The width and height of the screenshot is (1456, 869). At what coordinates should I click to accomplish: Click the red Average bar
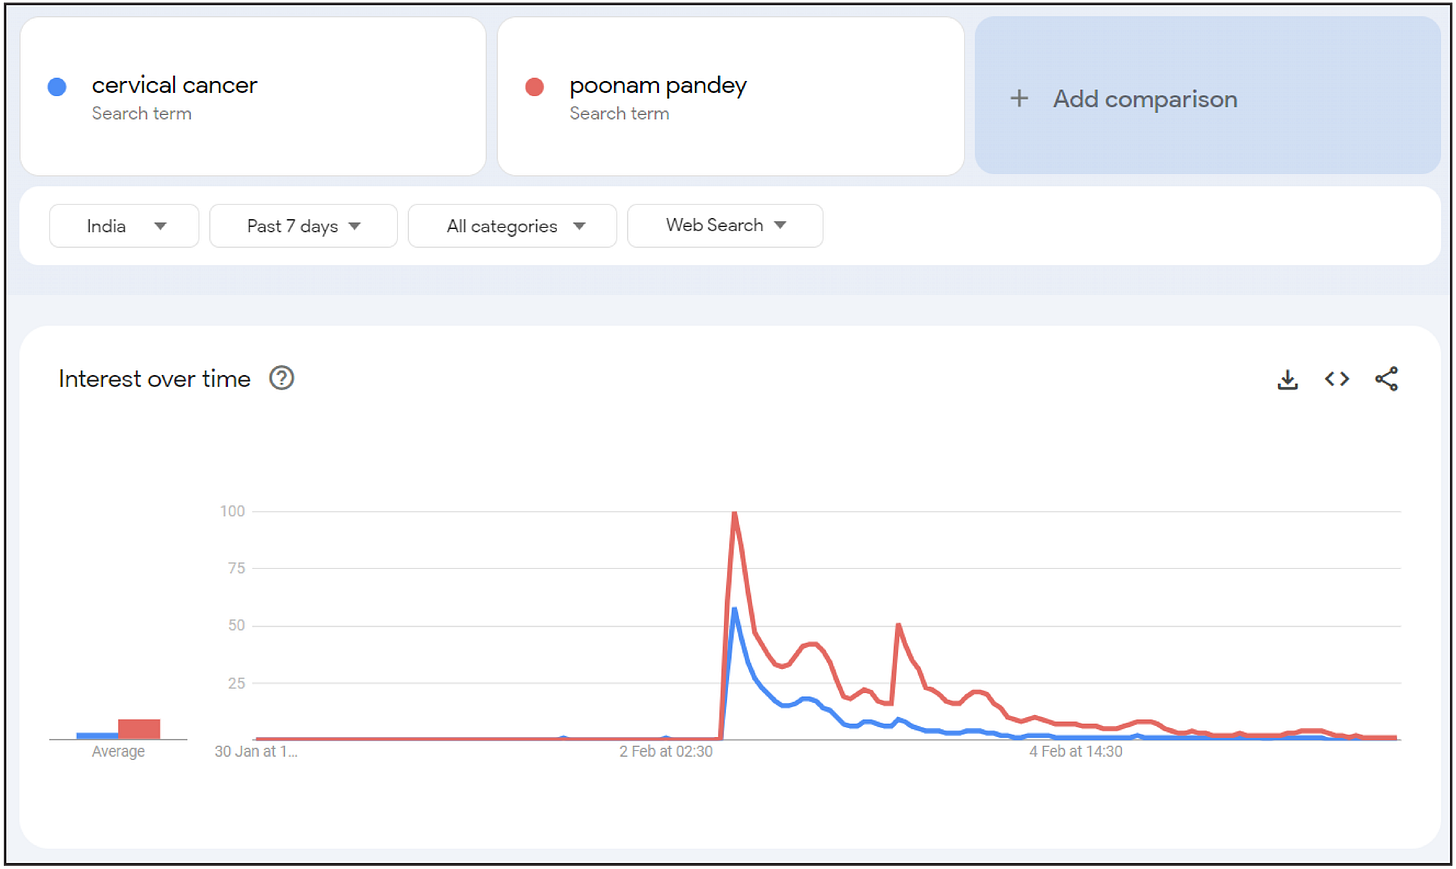coord(139,729)
